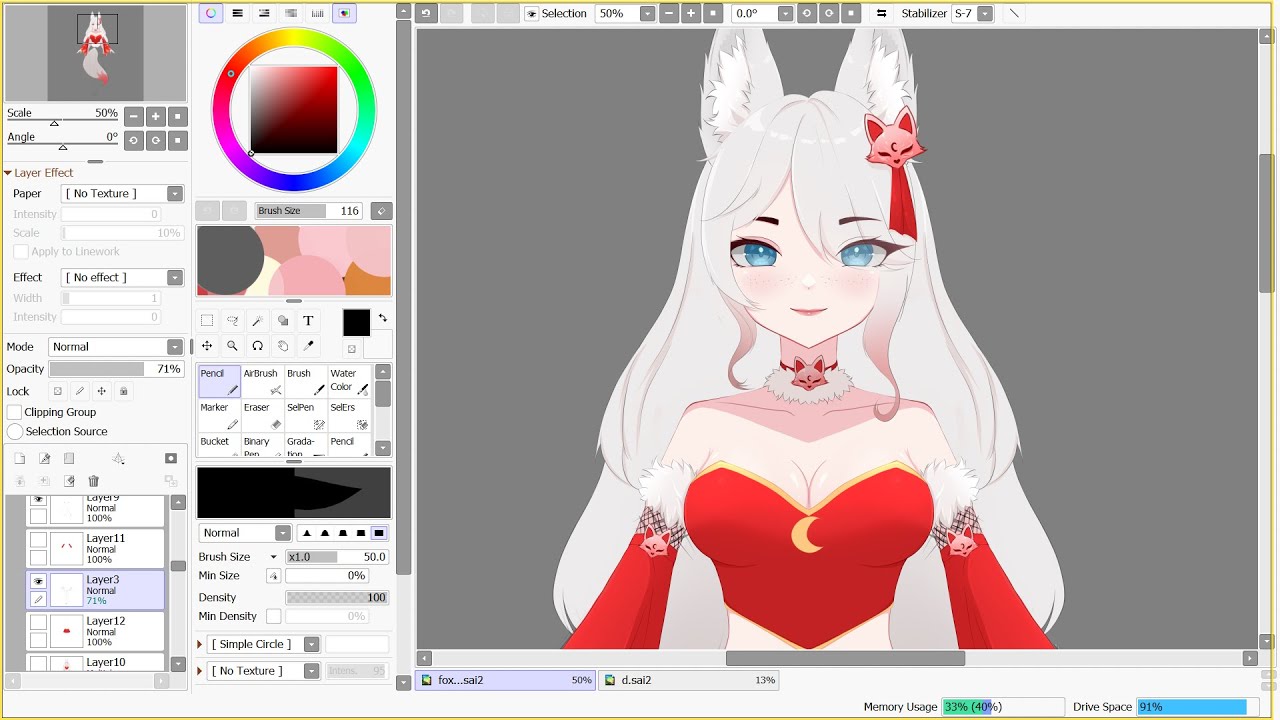Select the move tool

[207, 346]
